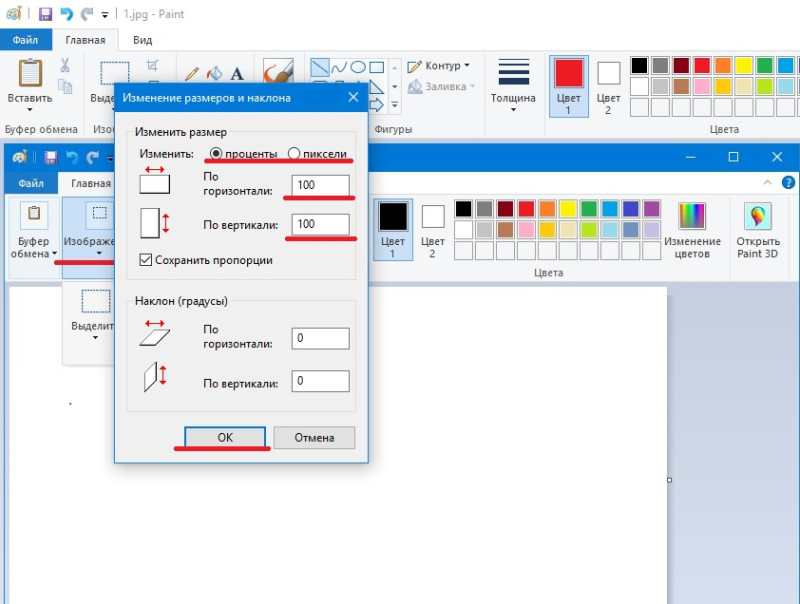800x604 pixels.
Task: Select the line shape in Shapes gallery
Action: click(319, 68)
